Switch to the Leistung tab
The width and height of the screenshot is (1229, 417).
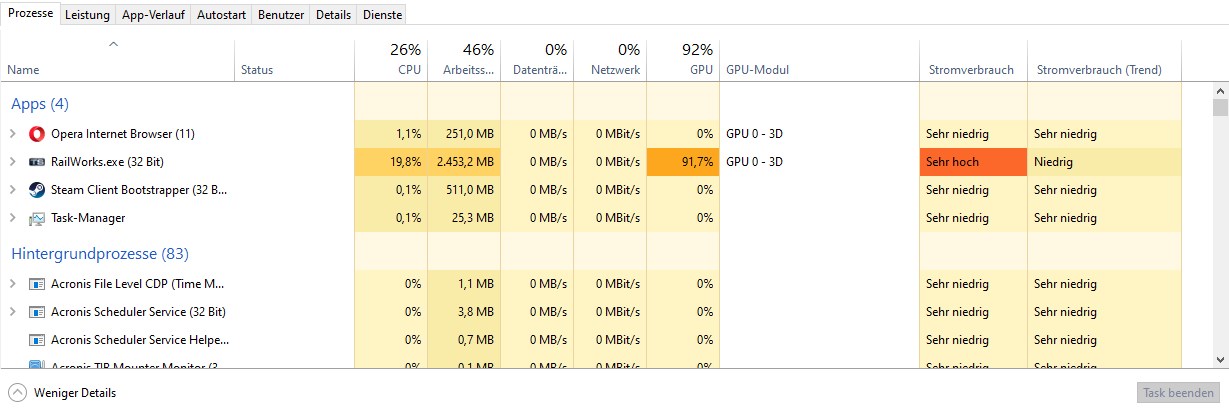point(87,15)
